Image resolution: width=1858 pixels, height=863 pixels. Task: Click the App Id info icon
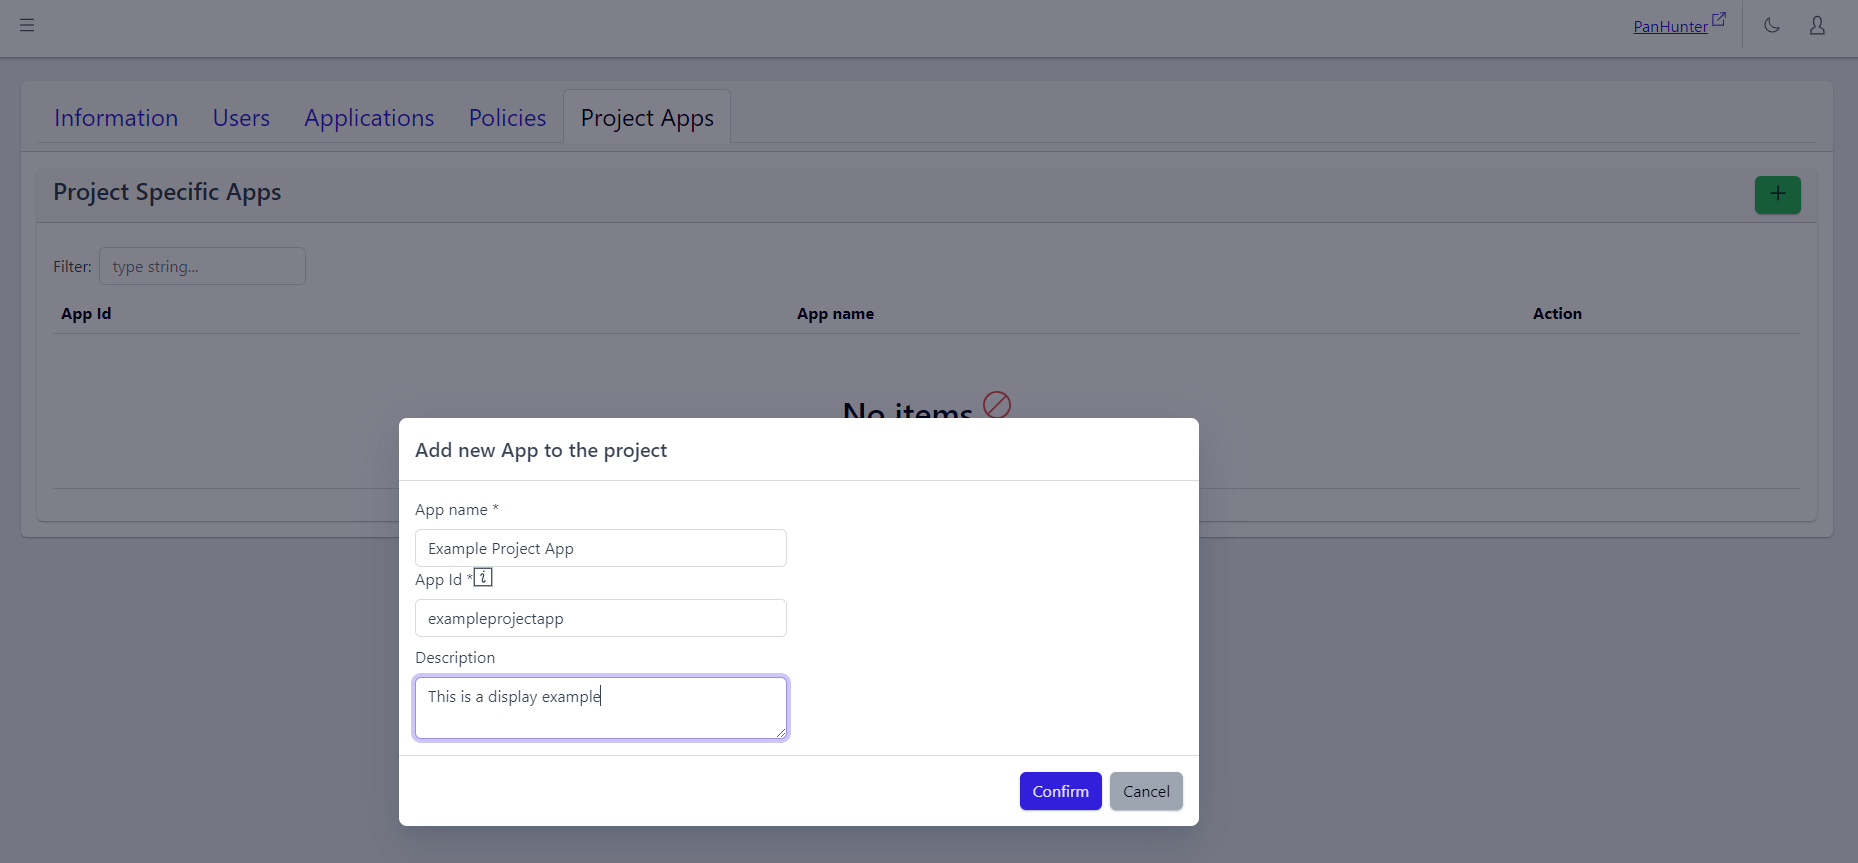click(x=483, y=577)
